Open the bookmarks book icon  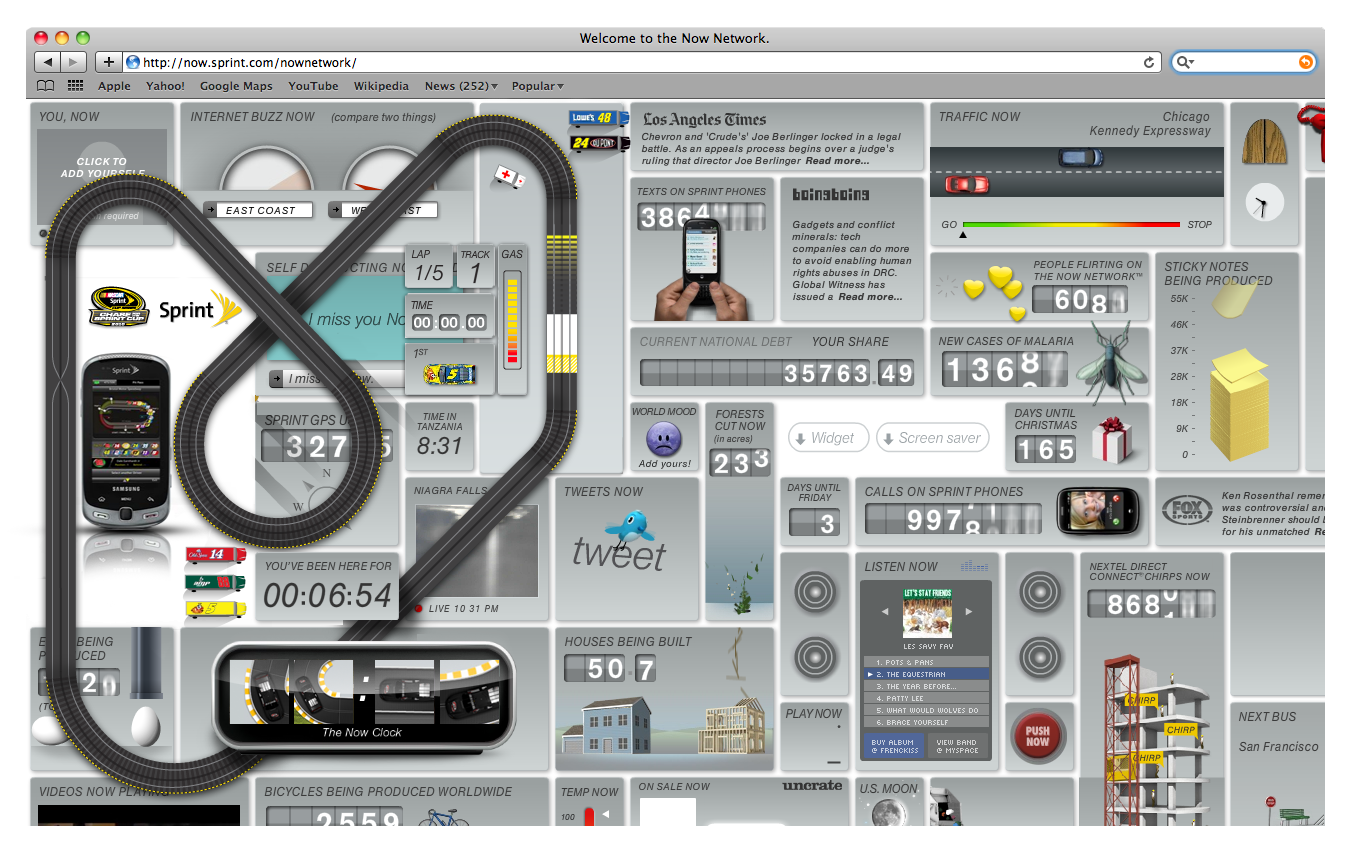[45, 86]
